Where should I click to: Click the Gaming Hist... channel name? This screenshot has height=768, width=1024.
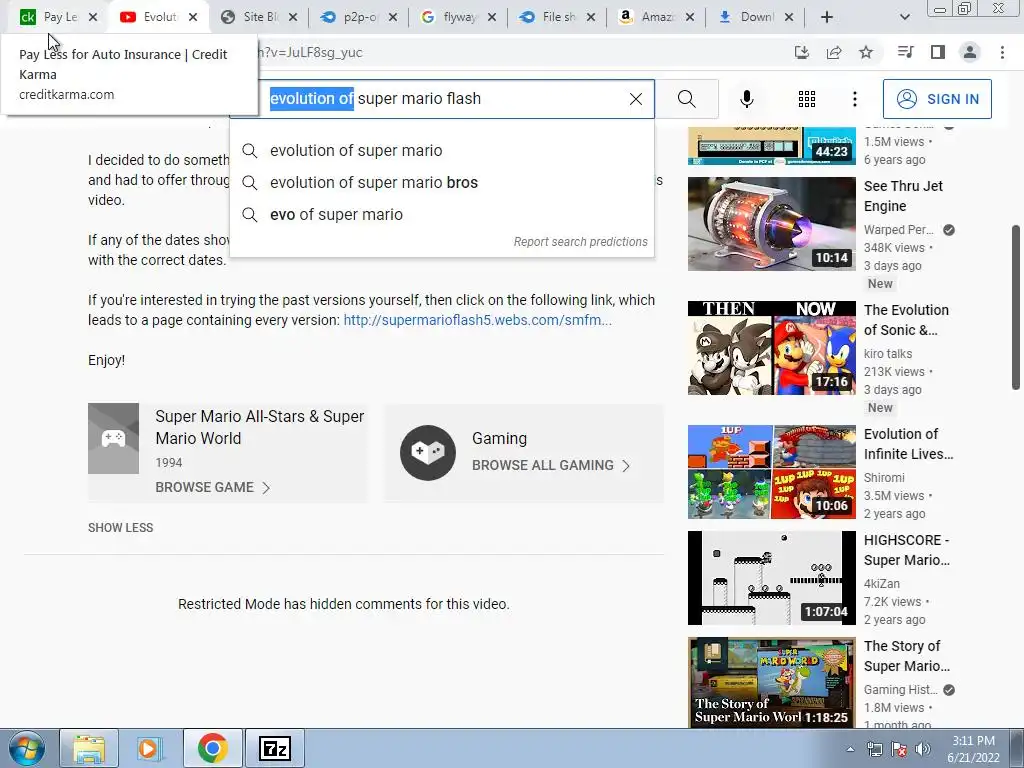click(x=901, y=690)
